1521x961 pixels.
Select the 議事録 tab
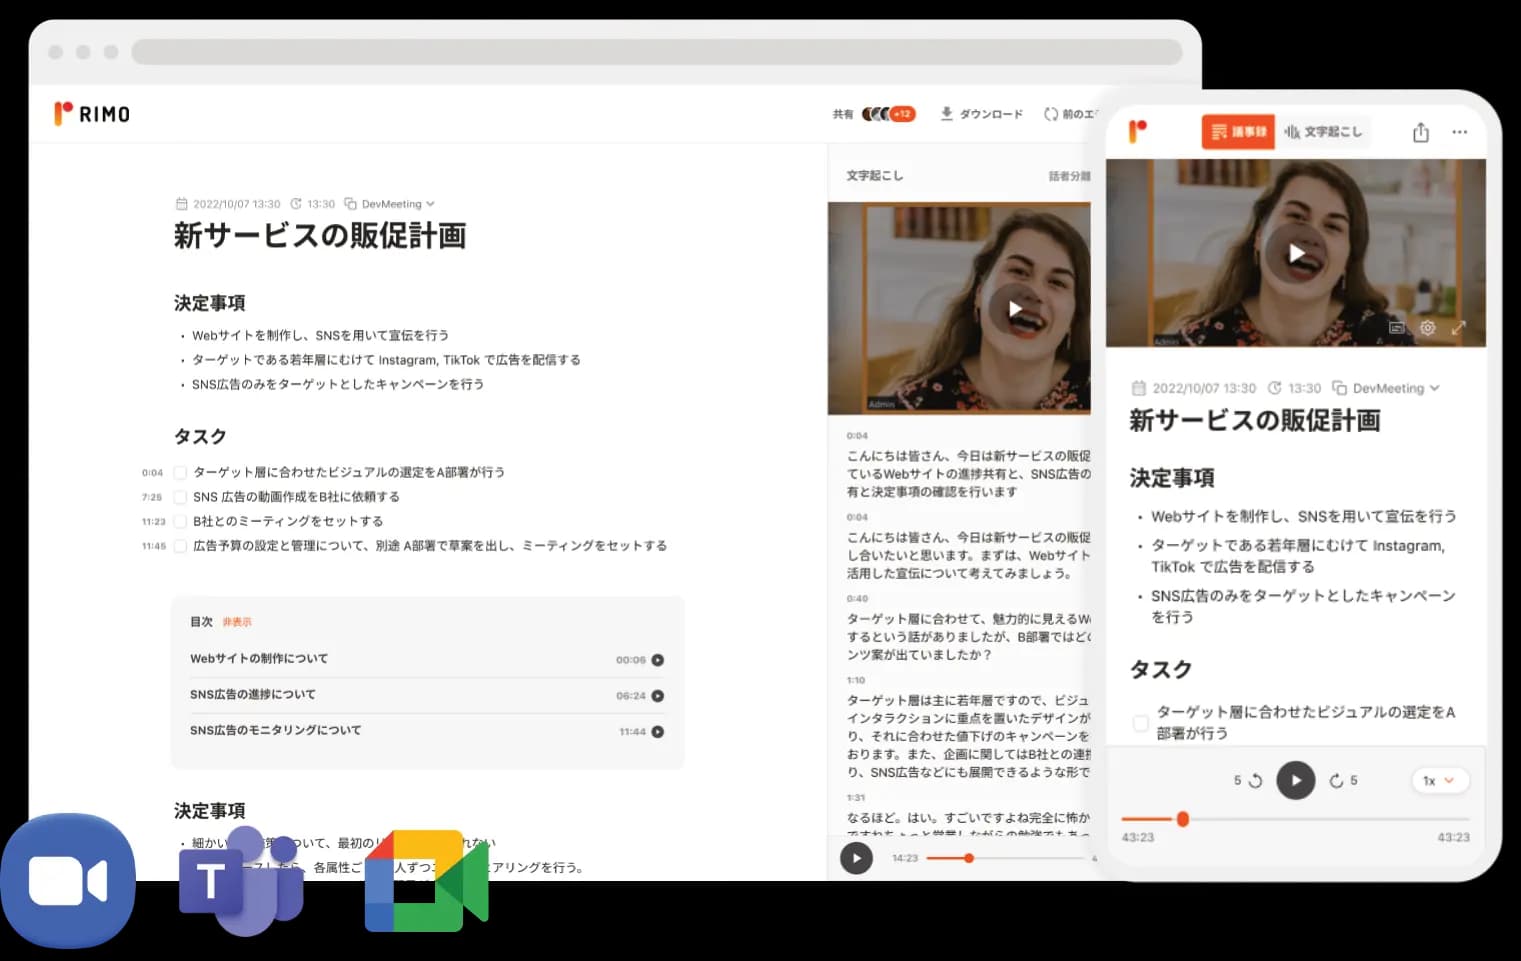[1238, 131]
